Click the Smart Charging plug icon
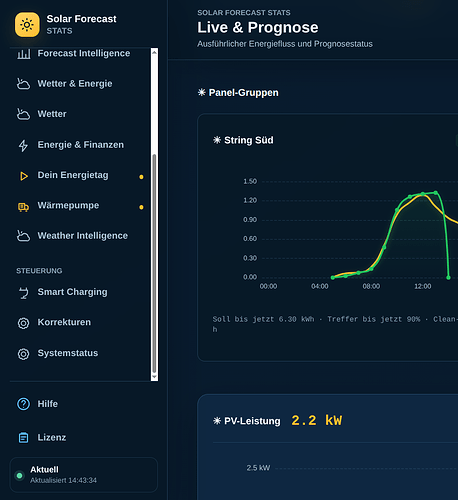This screenshot has height=500, width=458. tap(23, 293)
